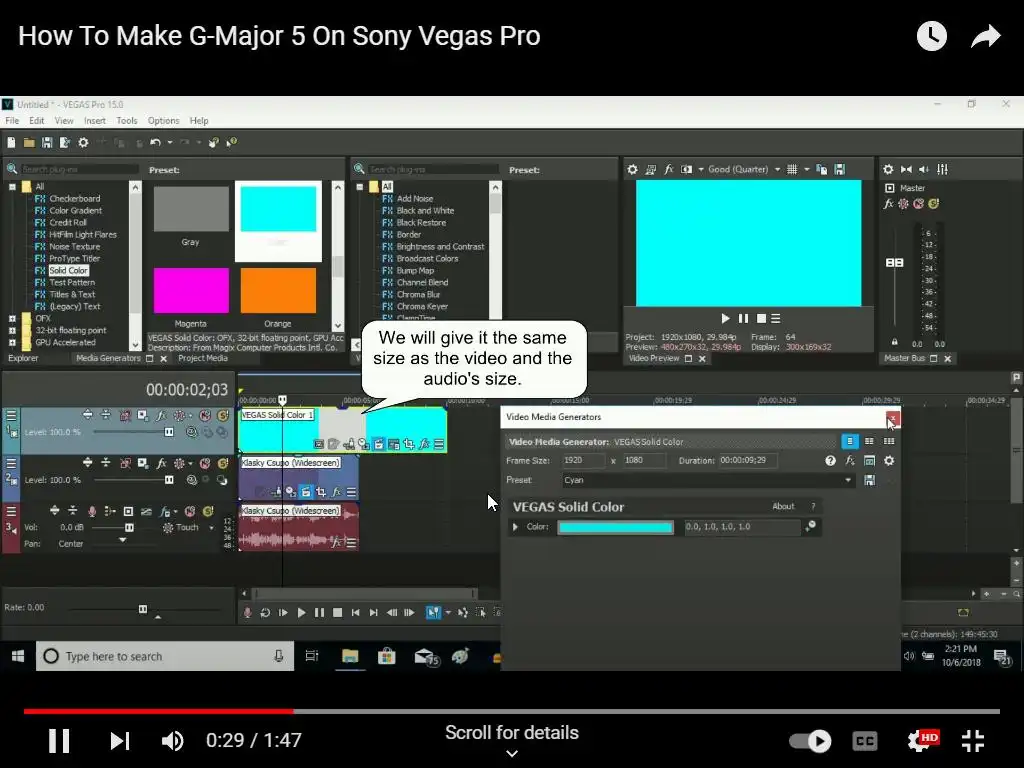Image resolution: width=1024 pixels, height=768 pixels.
Task: Open the Tools menu in VEGAS
Action: (127, 121)
